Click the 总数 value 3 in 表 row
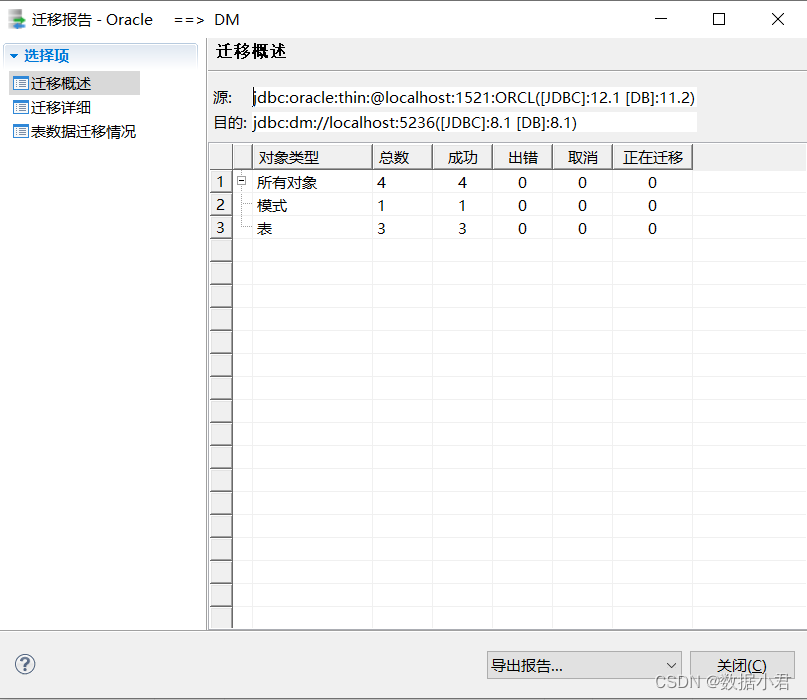807x700 pixels. (x=381, y=228)
